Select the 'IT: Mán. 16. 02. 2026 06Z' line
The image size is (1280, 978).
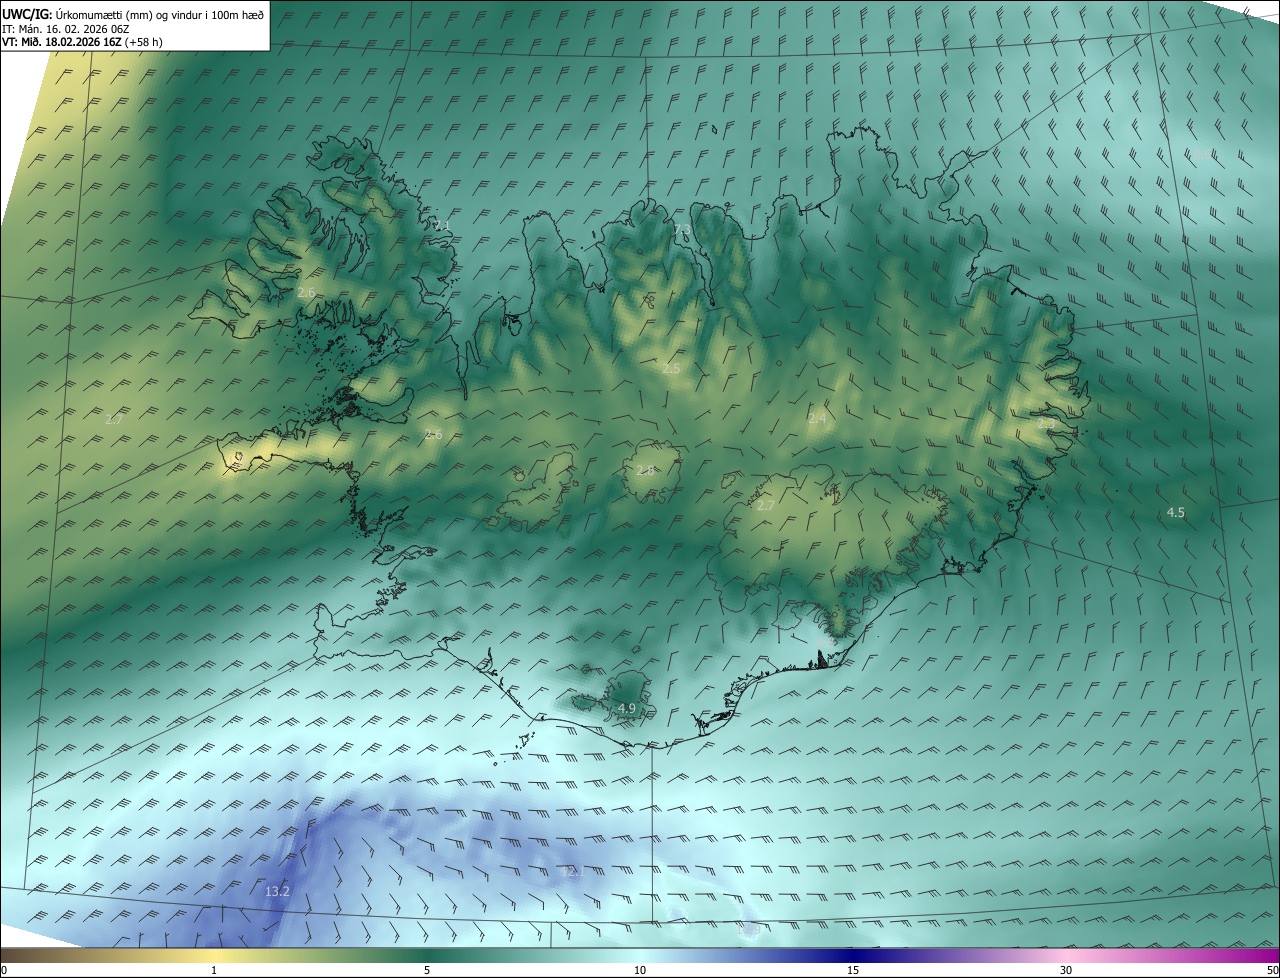65,28
